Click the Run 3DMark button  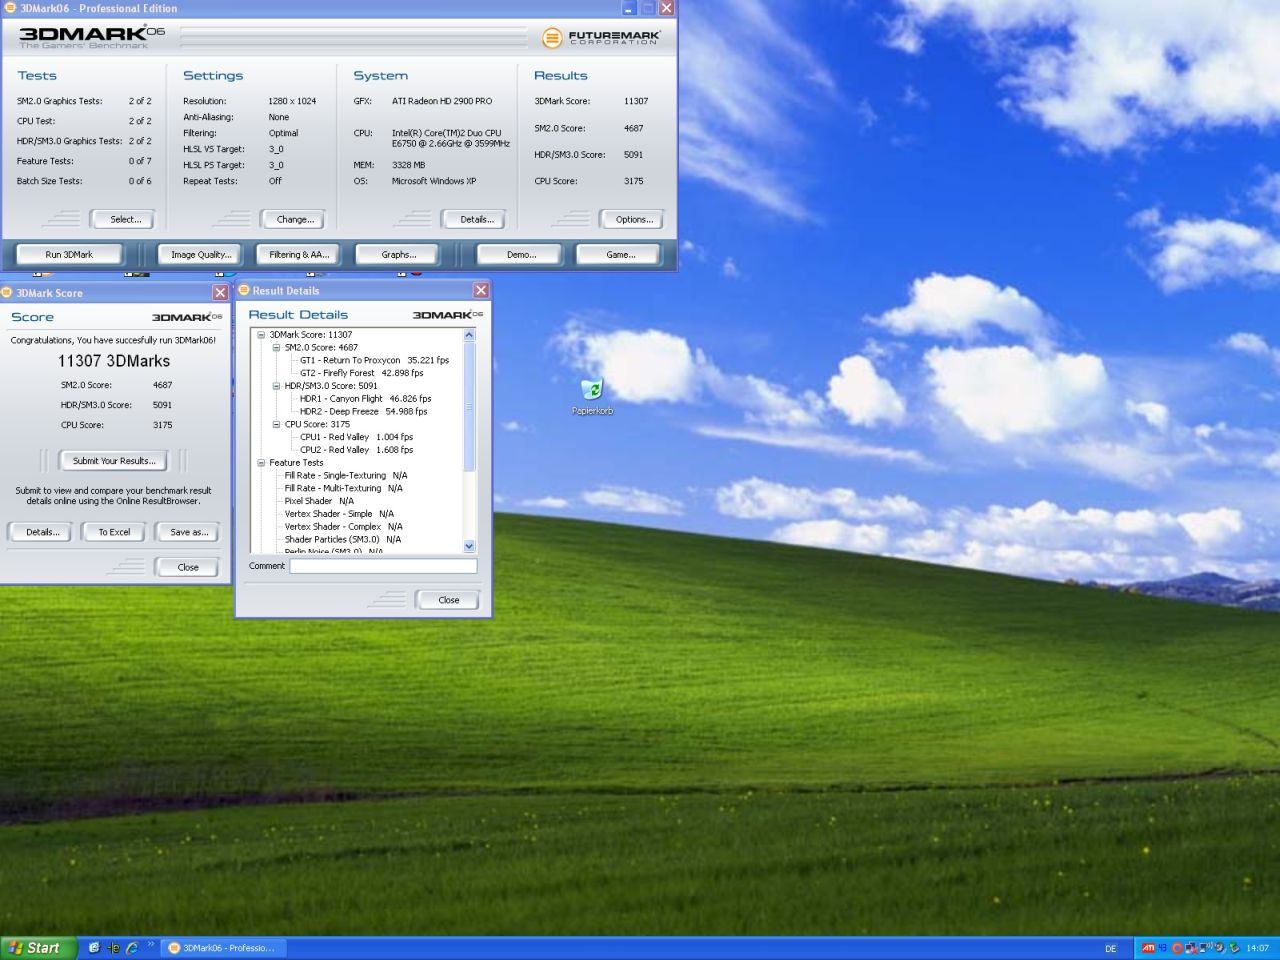click(x=69, y=254)
